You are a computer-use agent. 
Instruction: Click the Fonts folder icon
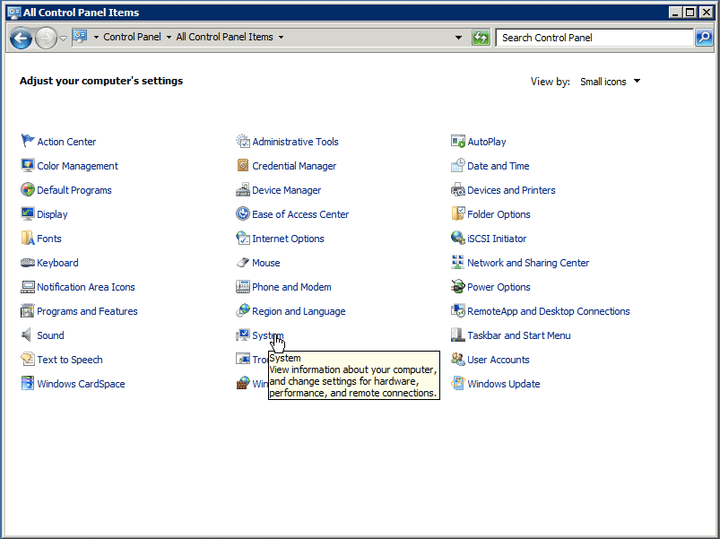coord(28,239)
